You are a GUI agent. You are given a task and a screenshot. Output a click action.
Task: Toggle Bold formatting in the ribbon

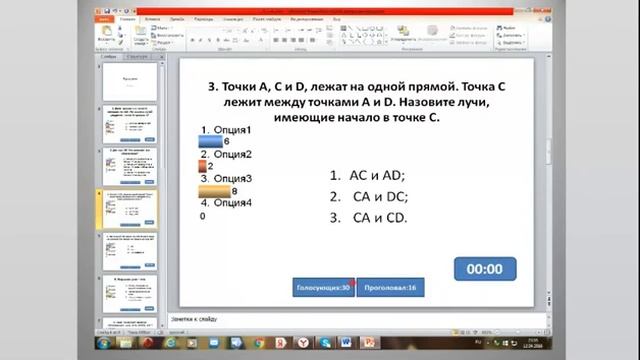tap(192, 40)
